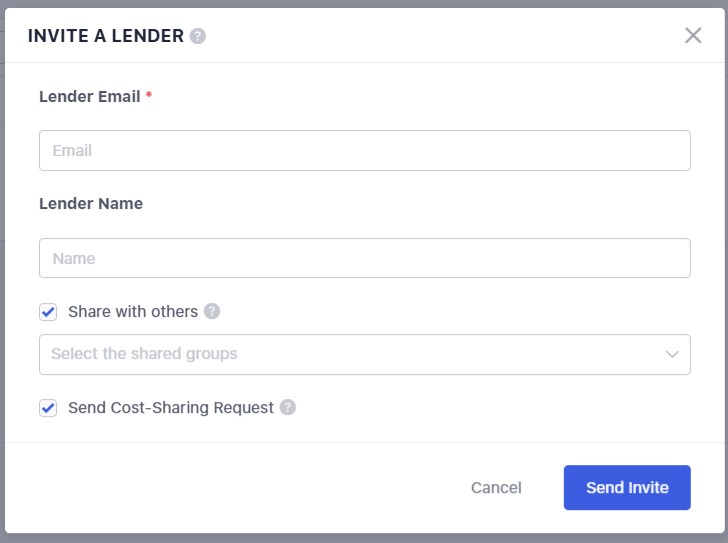Screen dimensions: 728x543
Task: Close the Invite a Lender dialog
Action: pyautogui.click(x=693, y=35)
